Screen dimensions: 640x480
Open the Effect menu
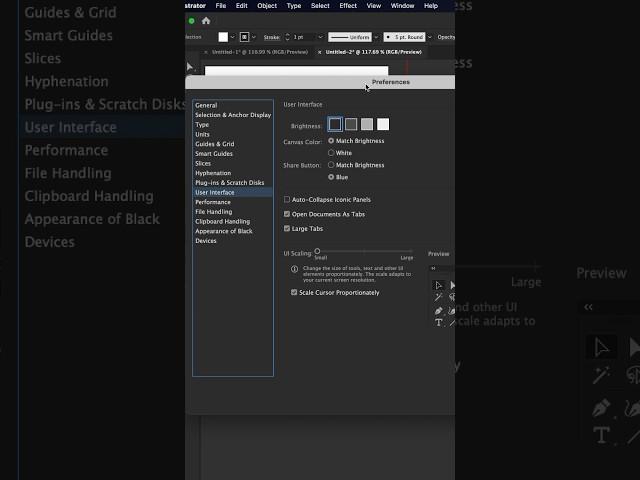(348, 6)
